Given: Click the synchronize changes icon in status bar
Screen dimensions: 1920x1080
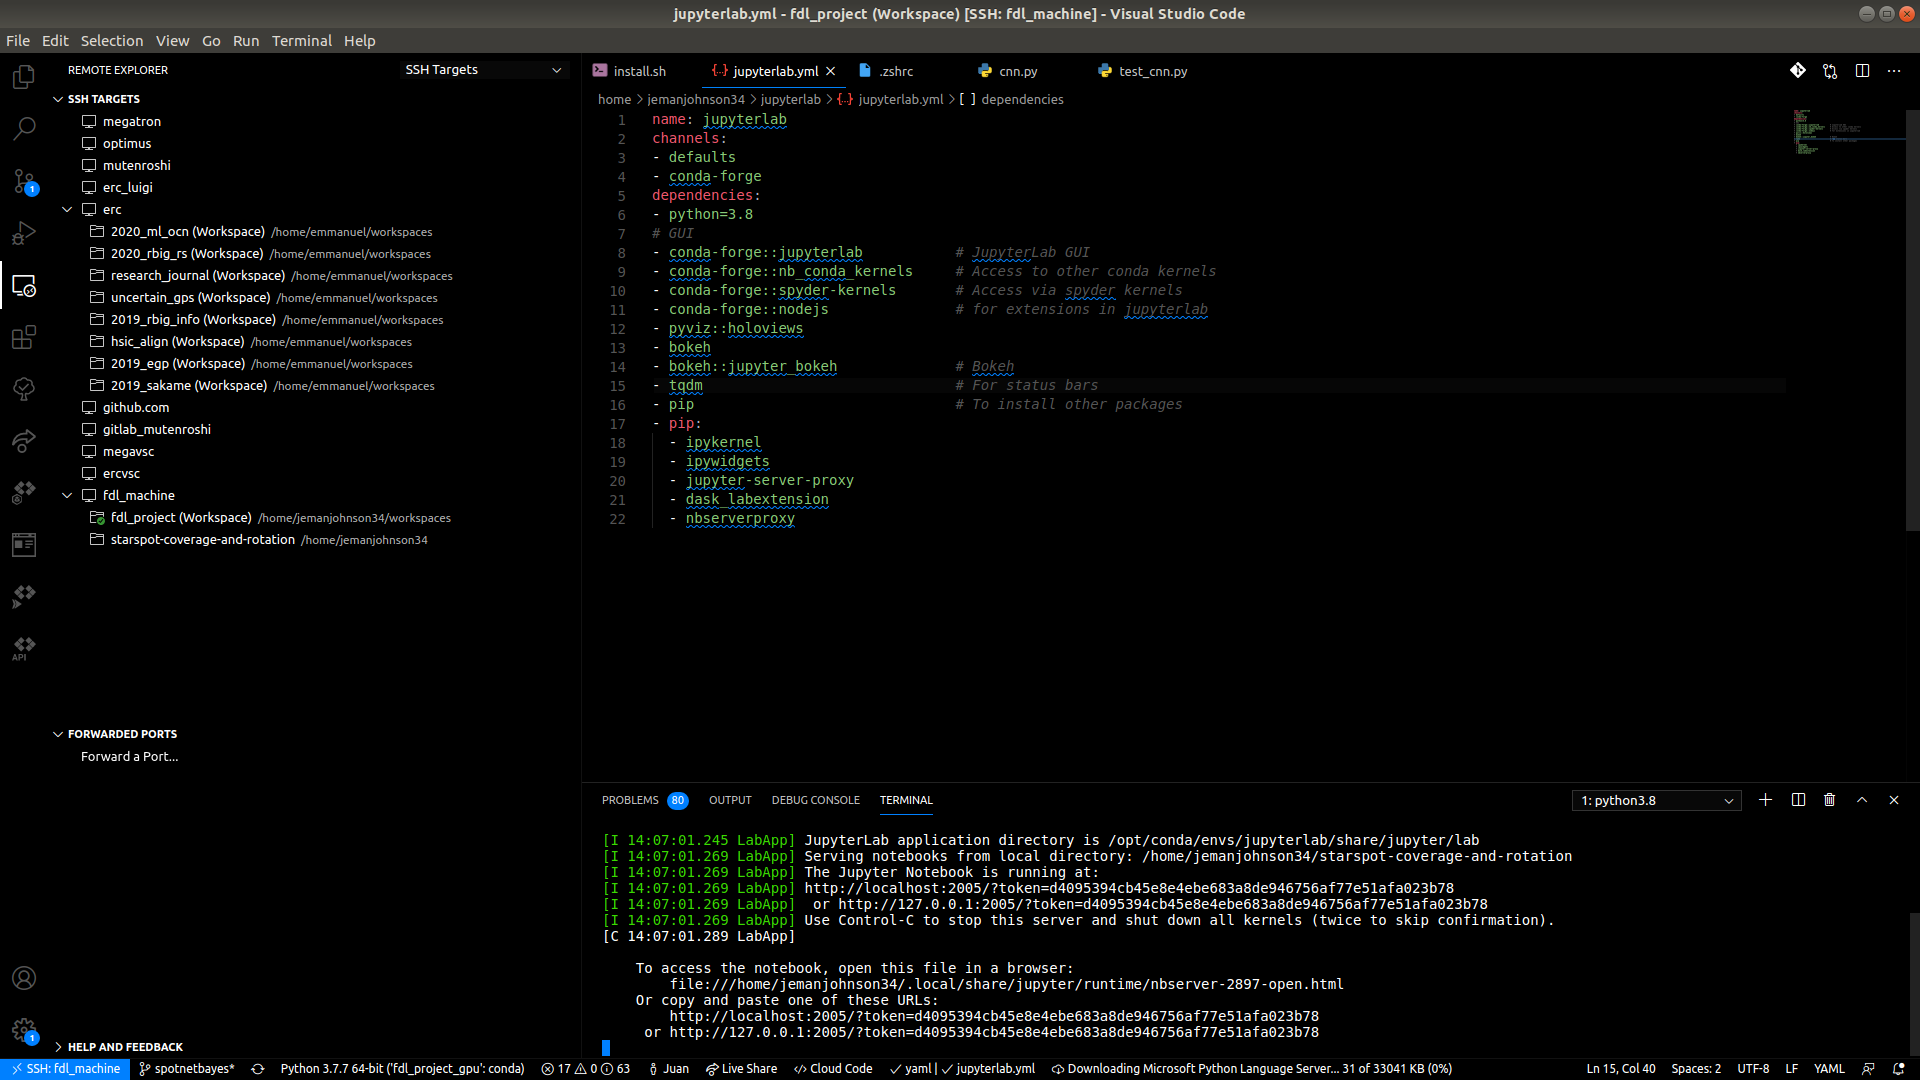Looking at the screenshot, I should click(x=258, y=1069).
